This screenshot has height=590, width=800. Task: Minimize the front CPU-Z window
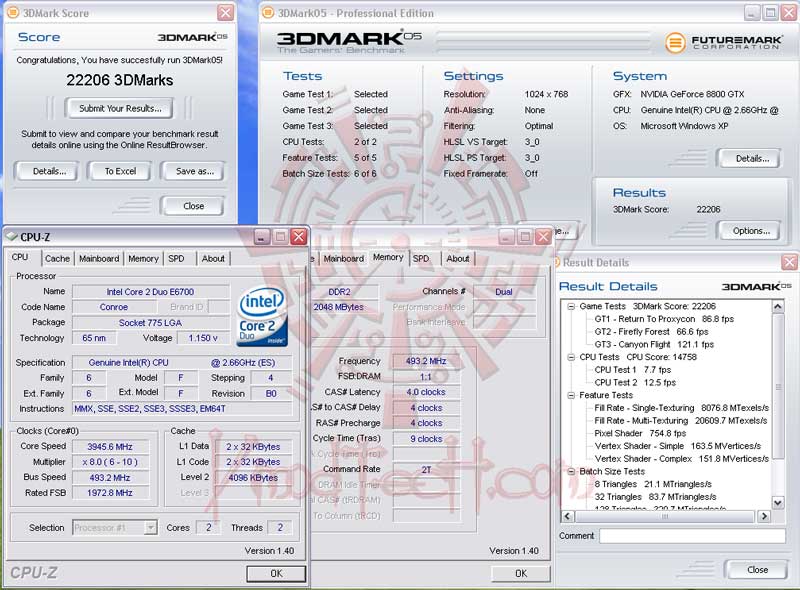pyautogui.click(x=262, y=237)
